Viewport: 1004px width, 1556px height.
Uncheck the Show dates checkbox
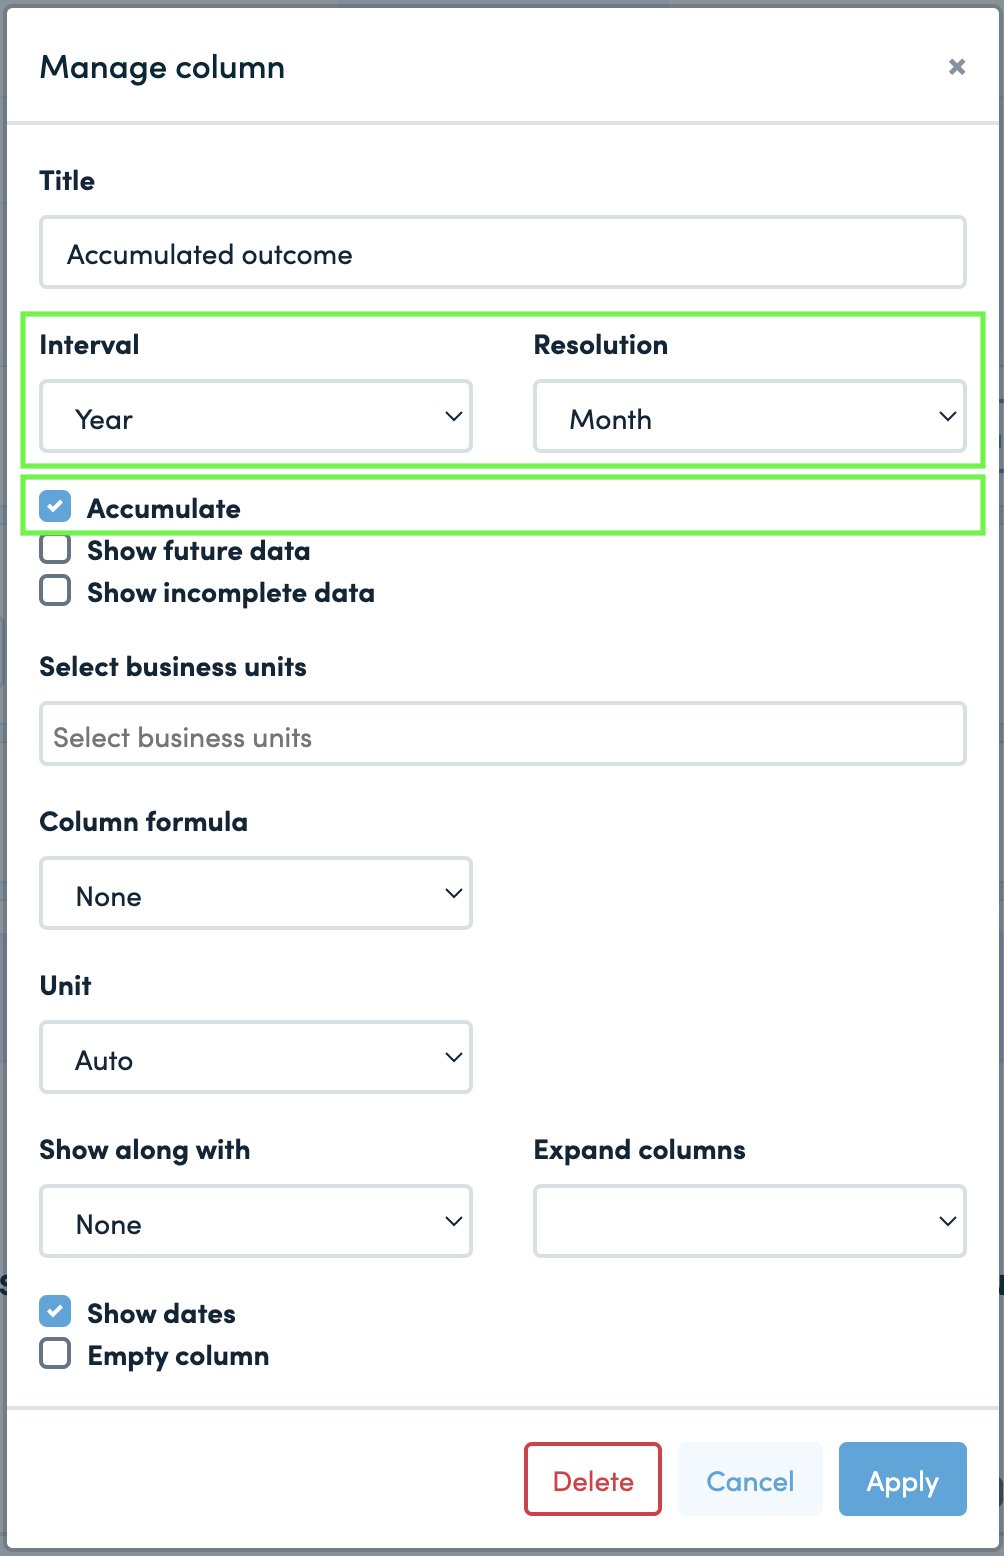(x=55, y=1311)
